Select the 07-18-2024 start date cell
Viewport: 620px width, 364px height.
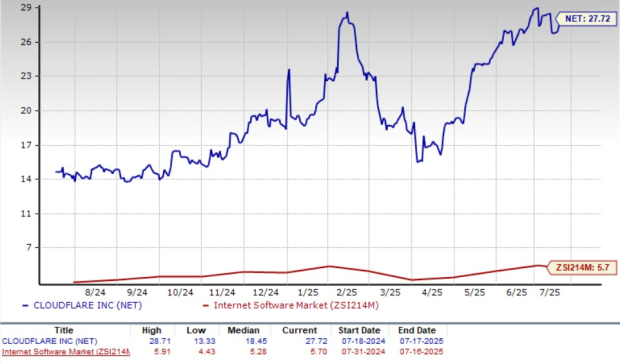tap(363, 341)
